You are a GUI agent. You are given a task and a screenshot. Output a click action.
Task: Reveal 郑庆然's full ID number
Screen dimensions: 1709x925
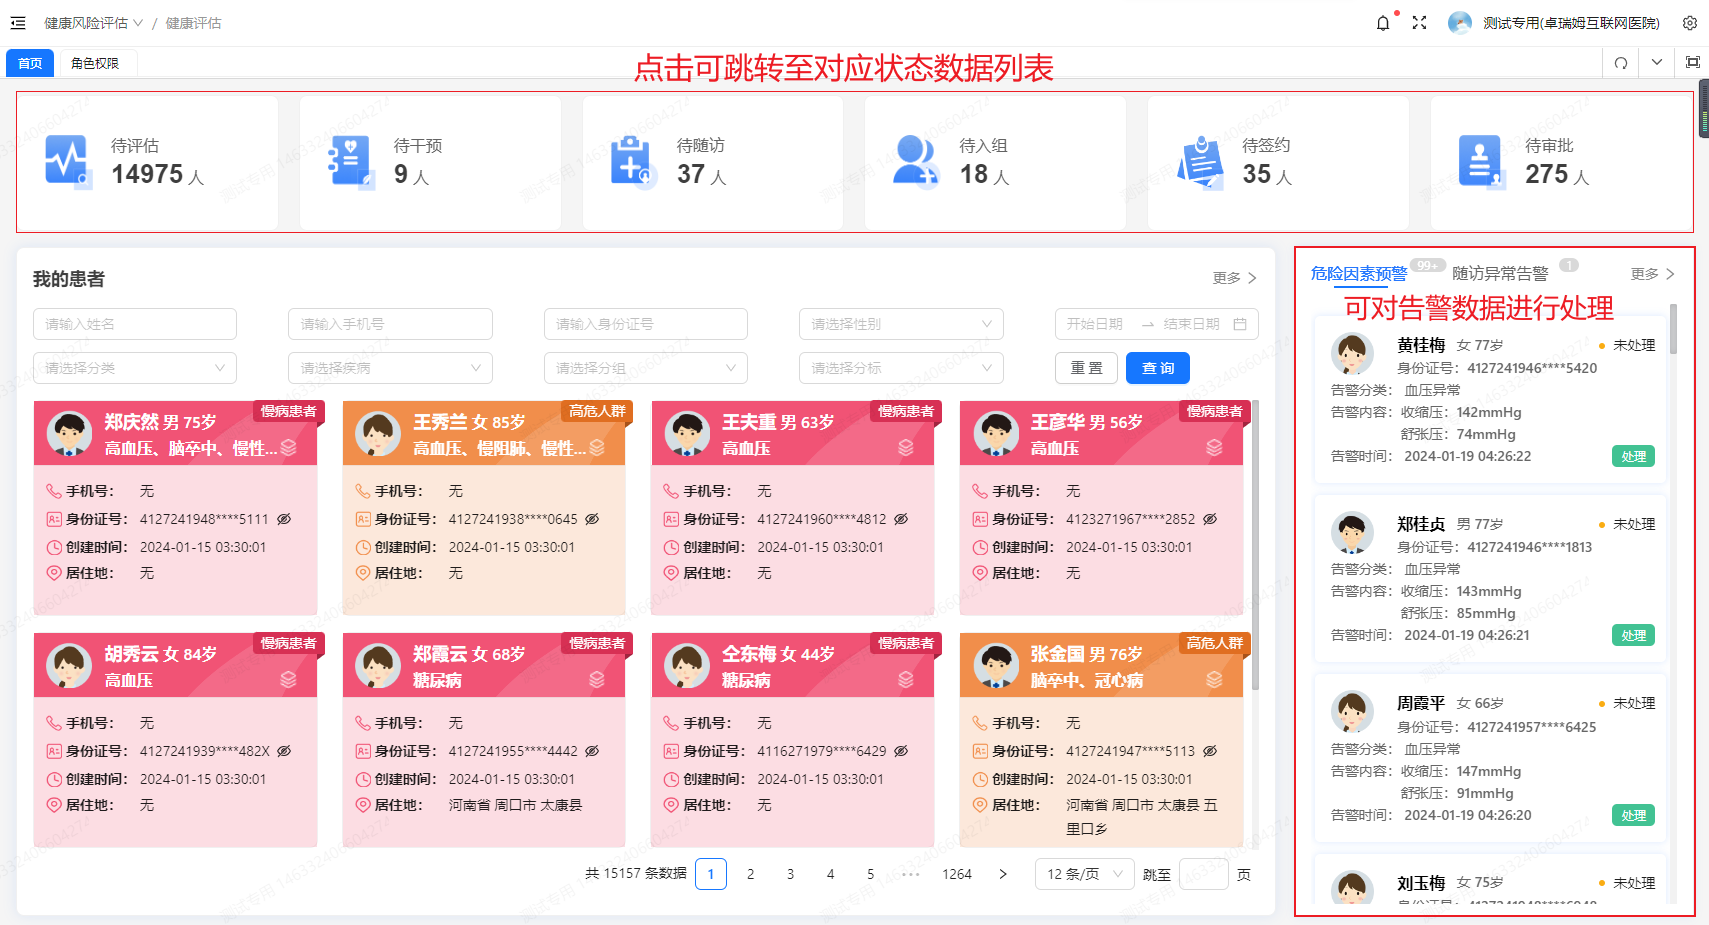[284, 519]
